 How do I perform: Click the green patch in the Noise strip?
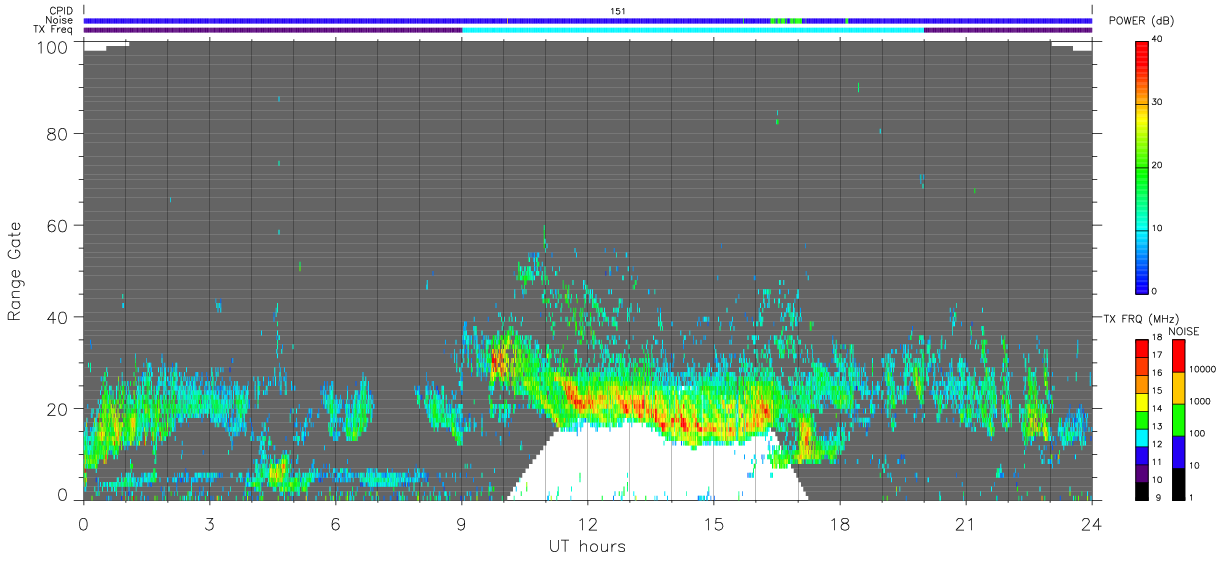(x=786, y=20)
